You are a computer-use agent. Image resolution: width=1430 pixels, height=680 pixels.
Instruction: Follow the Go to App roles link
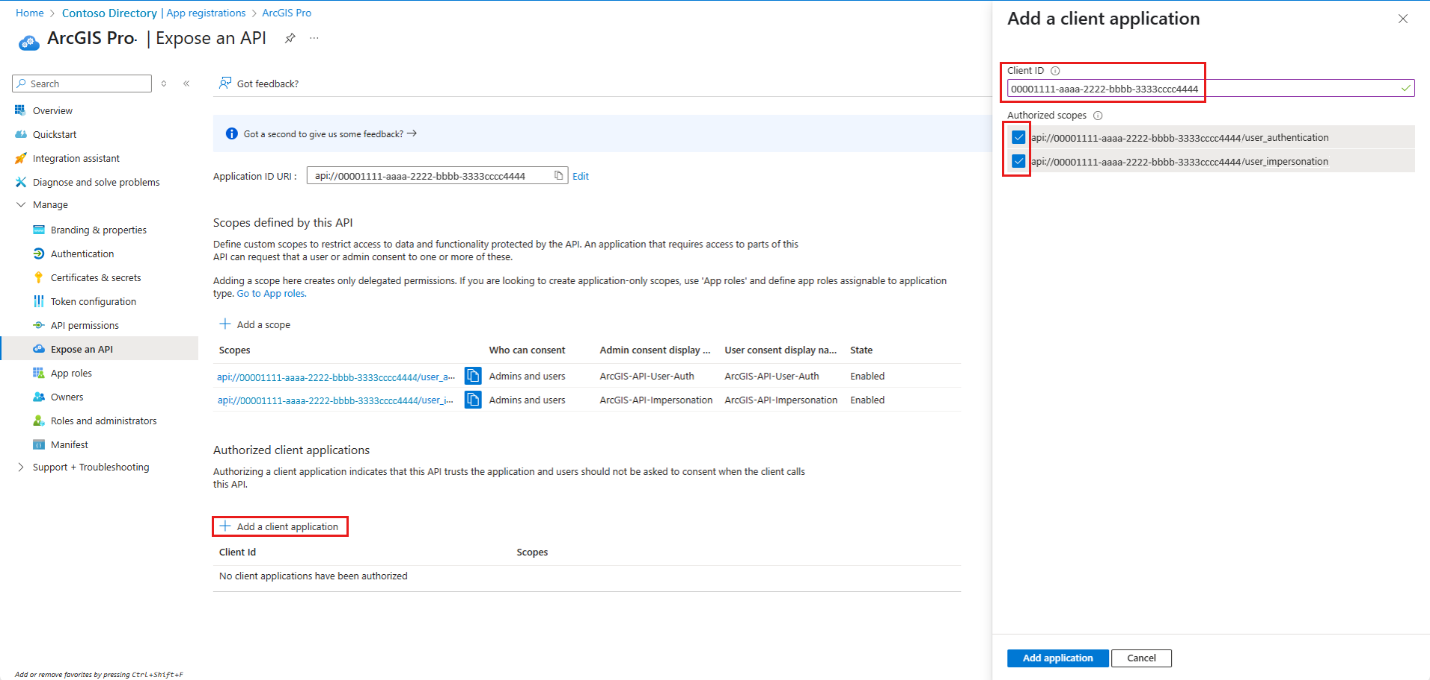point(272,294)
